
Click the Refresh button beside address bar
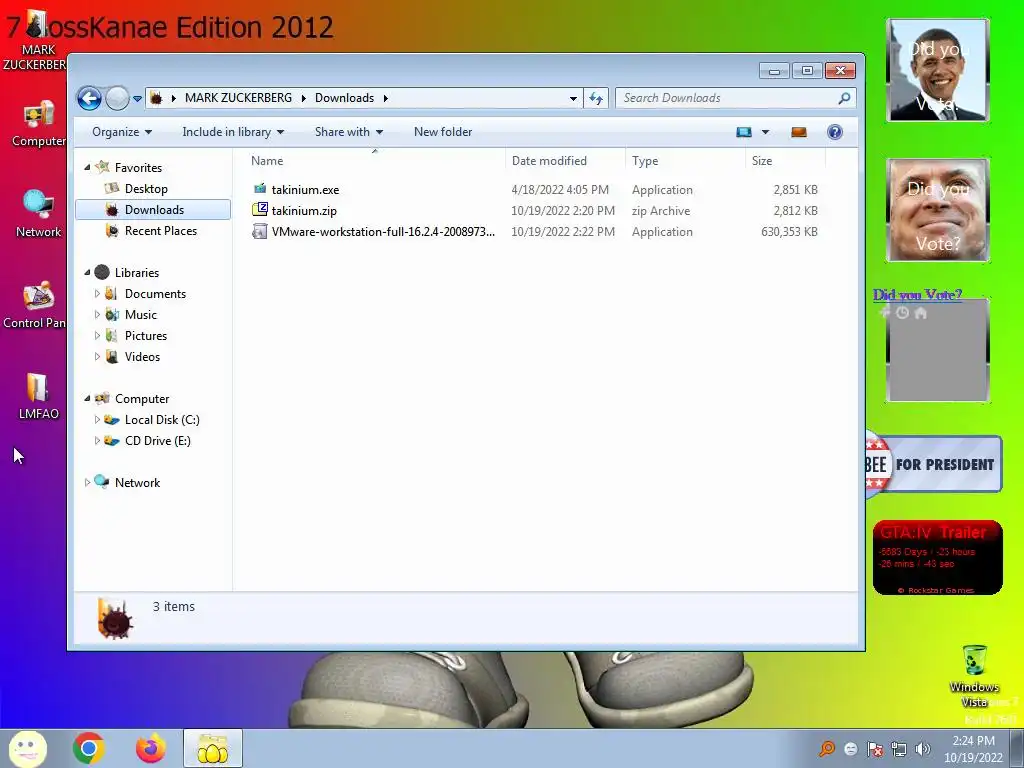[x=596, y=98]
